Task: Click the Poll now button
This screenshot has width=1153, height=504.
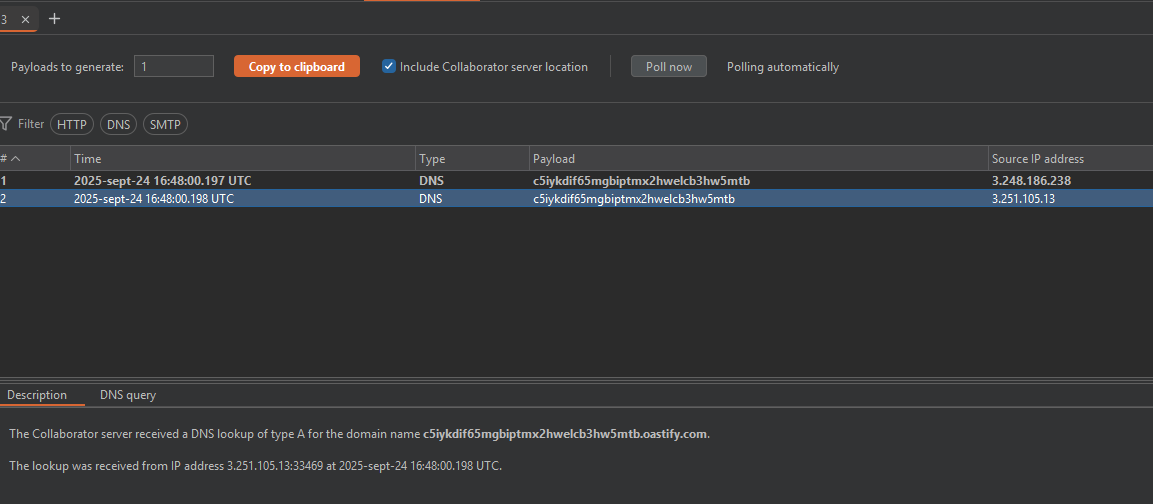Action: 668,67
